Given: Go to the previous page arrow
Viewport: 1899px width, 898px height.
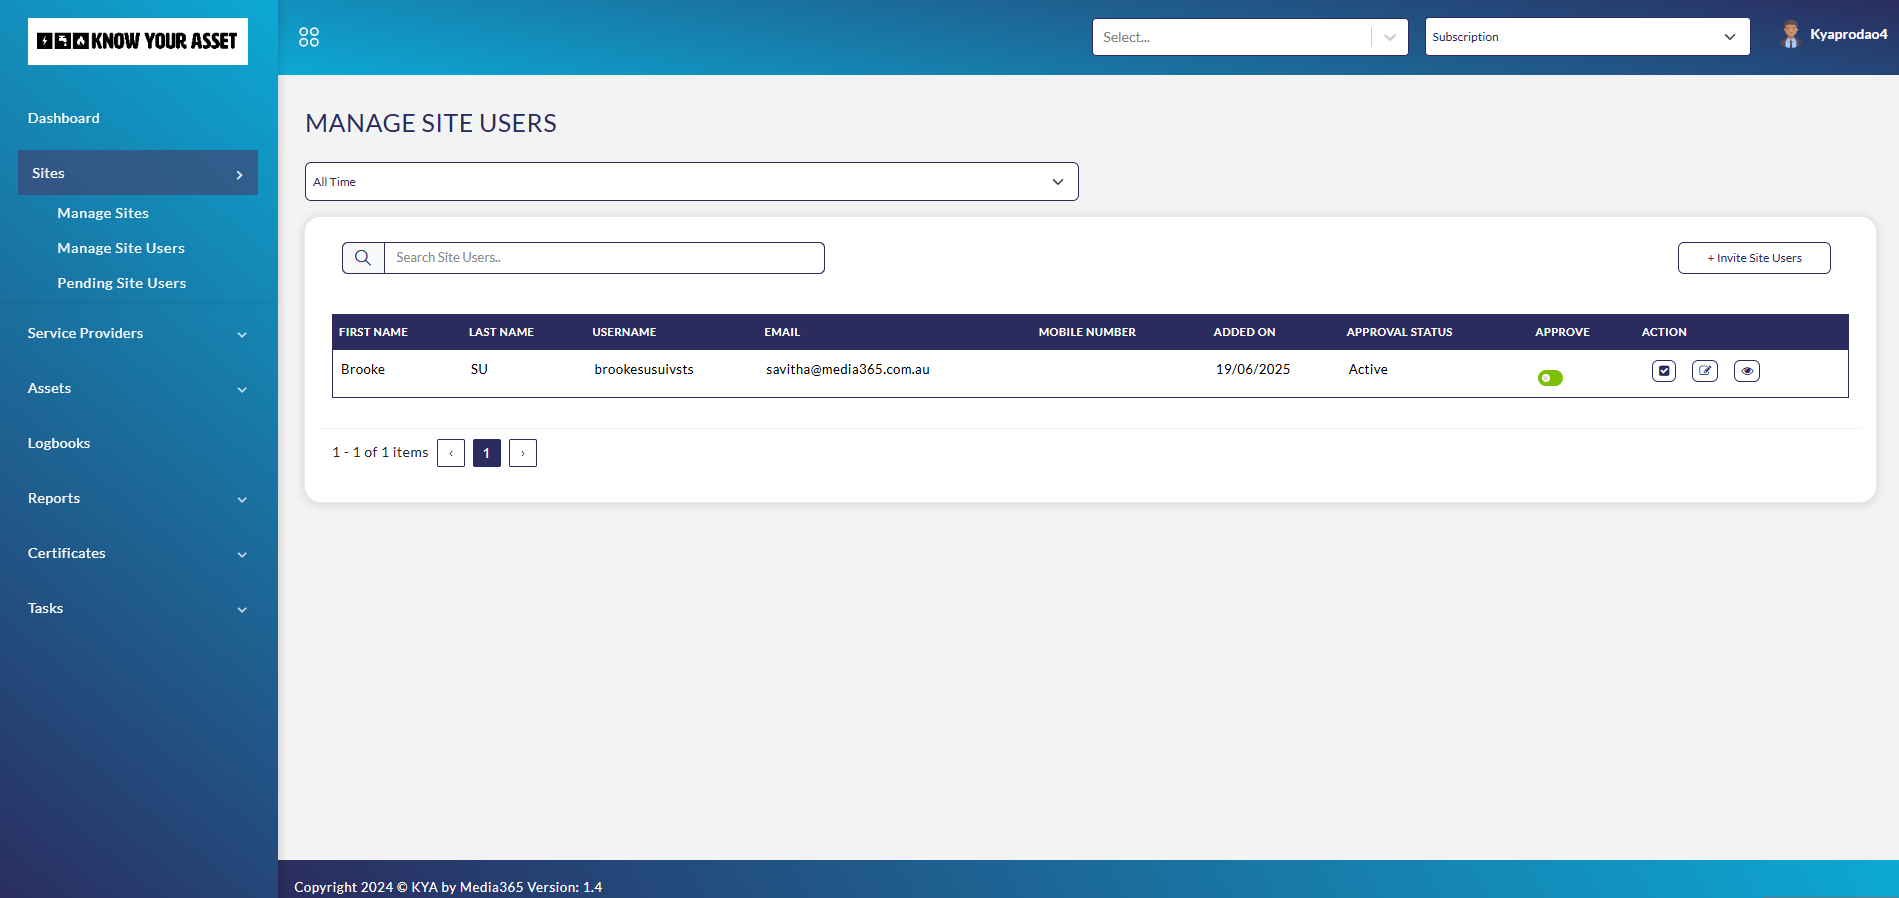Looking at the screenshot, I should [x=451, y=453].
